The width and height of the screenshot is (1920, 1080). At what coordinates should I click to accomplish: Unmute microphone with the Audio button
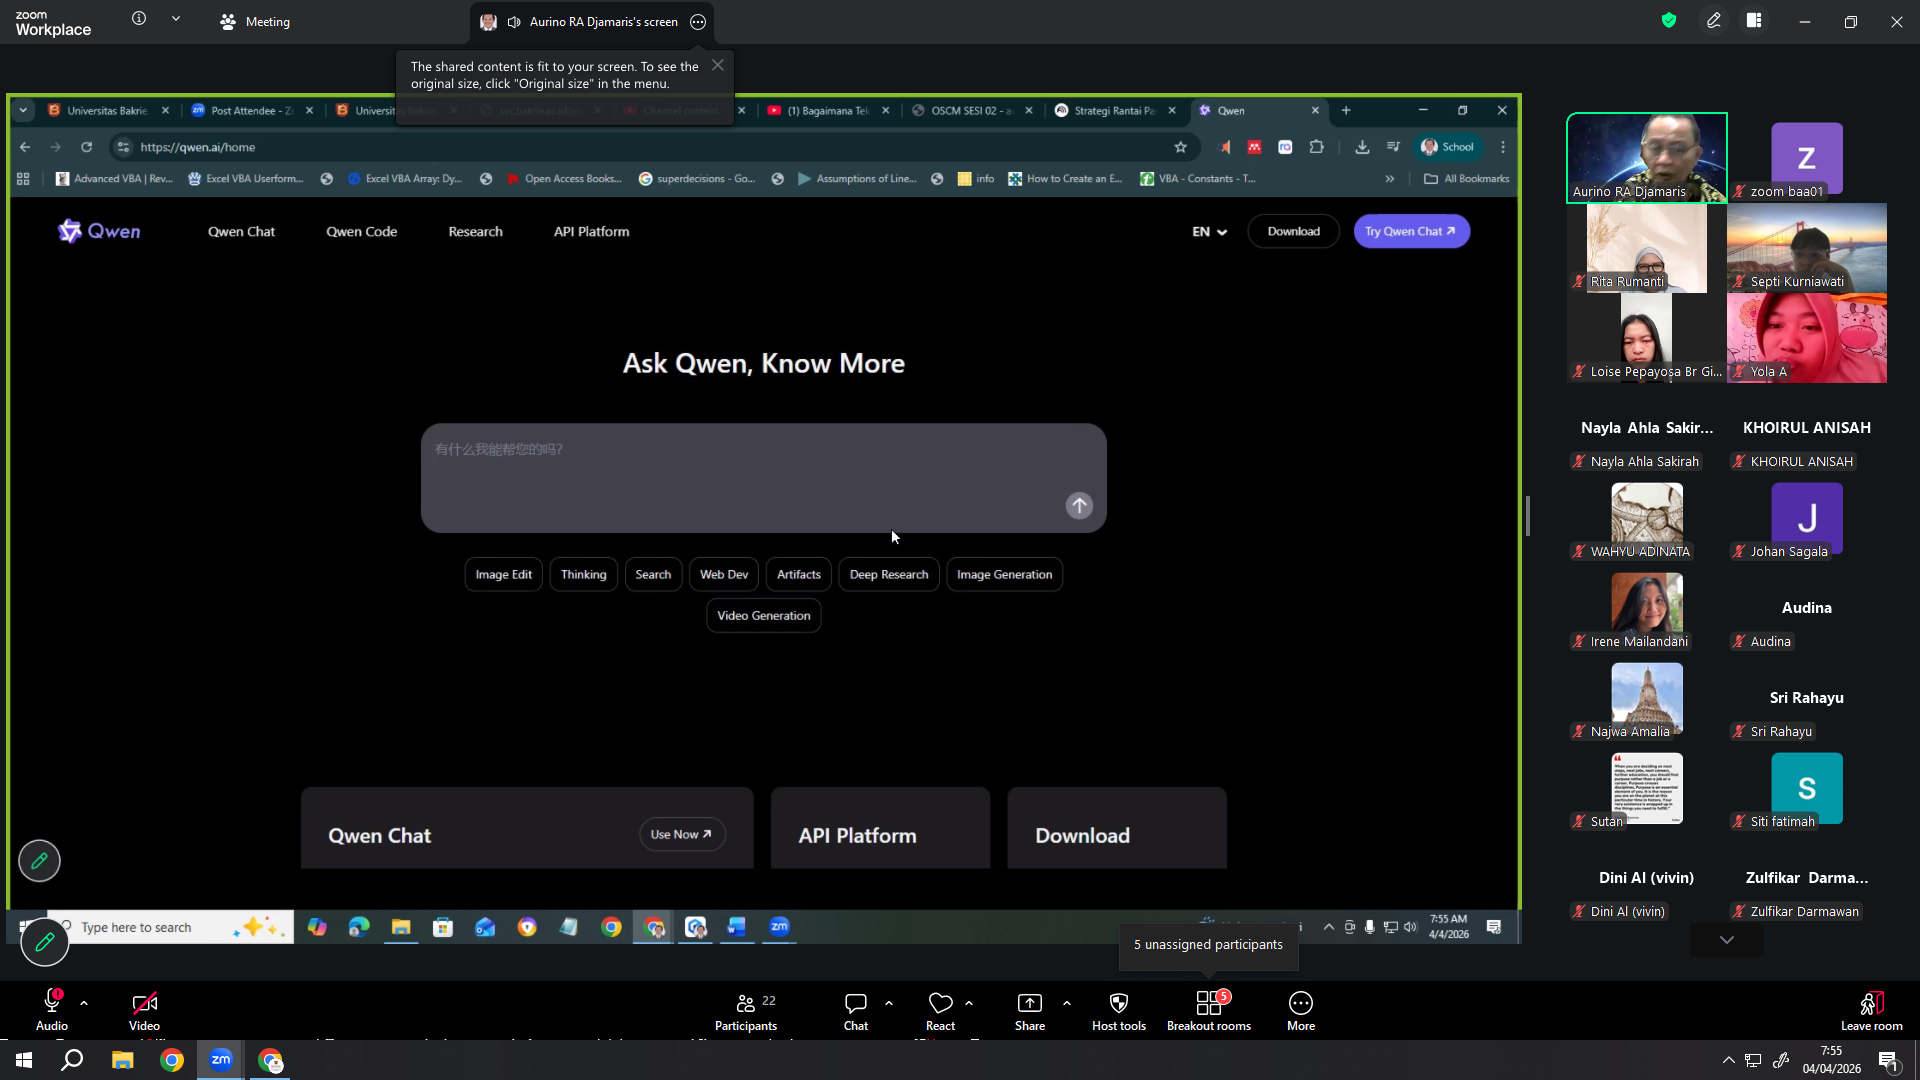click(52, 1010)
